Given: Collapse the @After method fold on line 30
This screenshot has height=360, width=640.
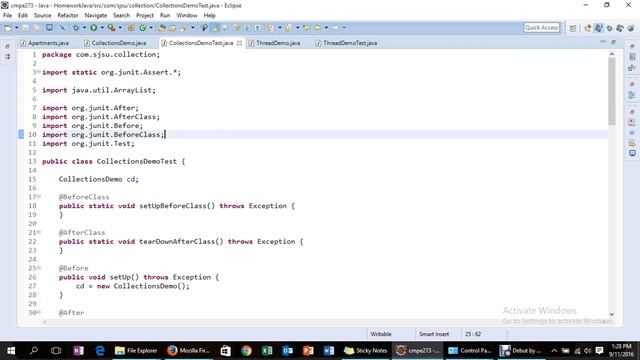Looking at the screenshot, I should [39, 312].
